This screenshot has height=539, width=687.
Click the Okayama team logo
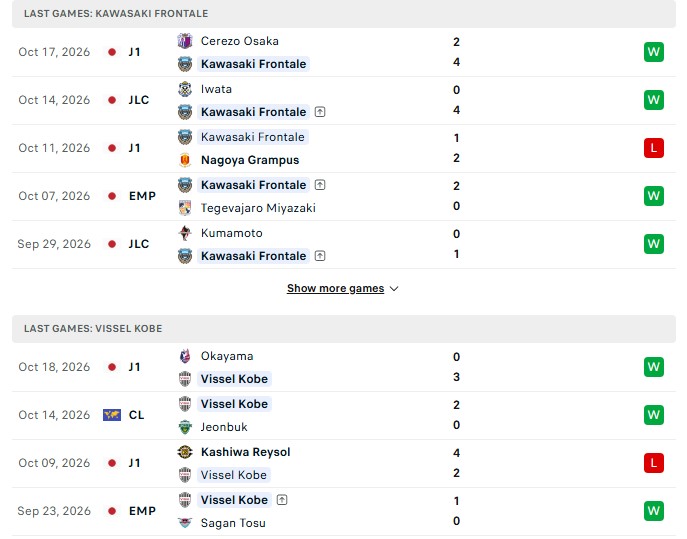click(x=185, y=356)
